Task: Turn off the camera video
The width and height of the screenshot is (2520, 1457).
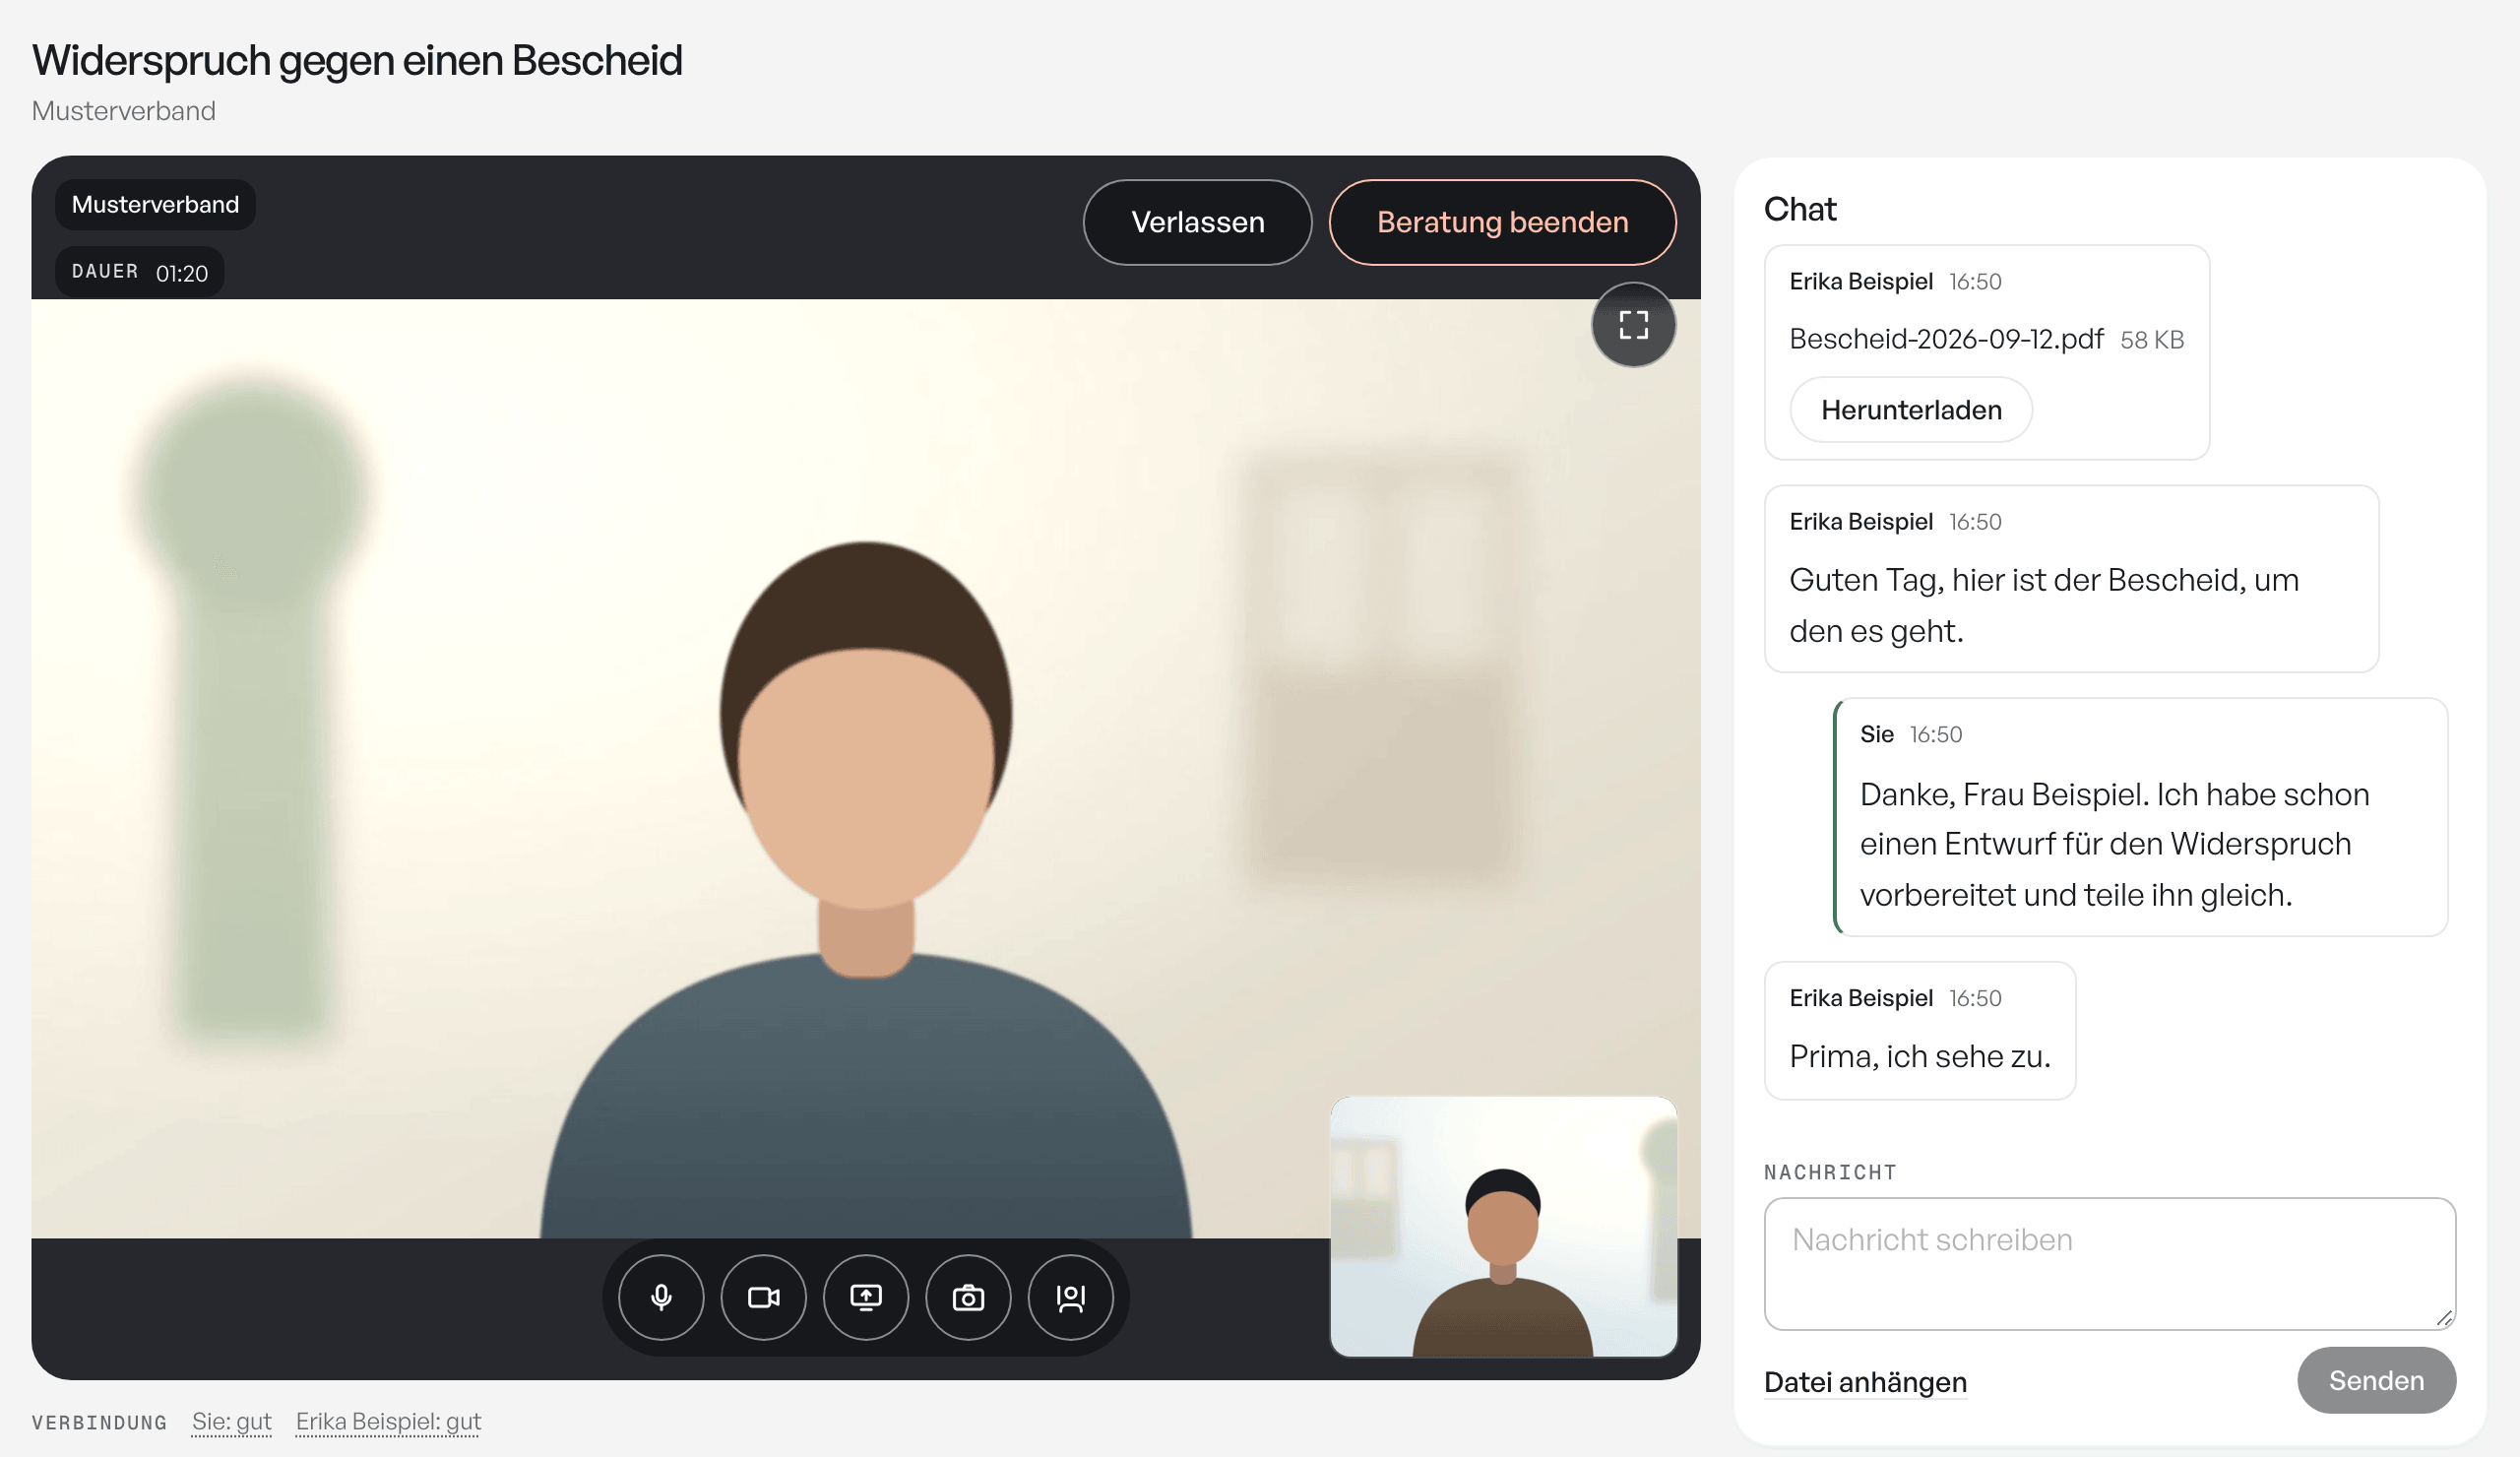Action: click(764, 1297)
